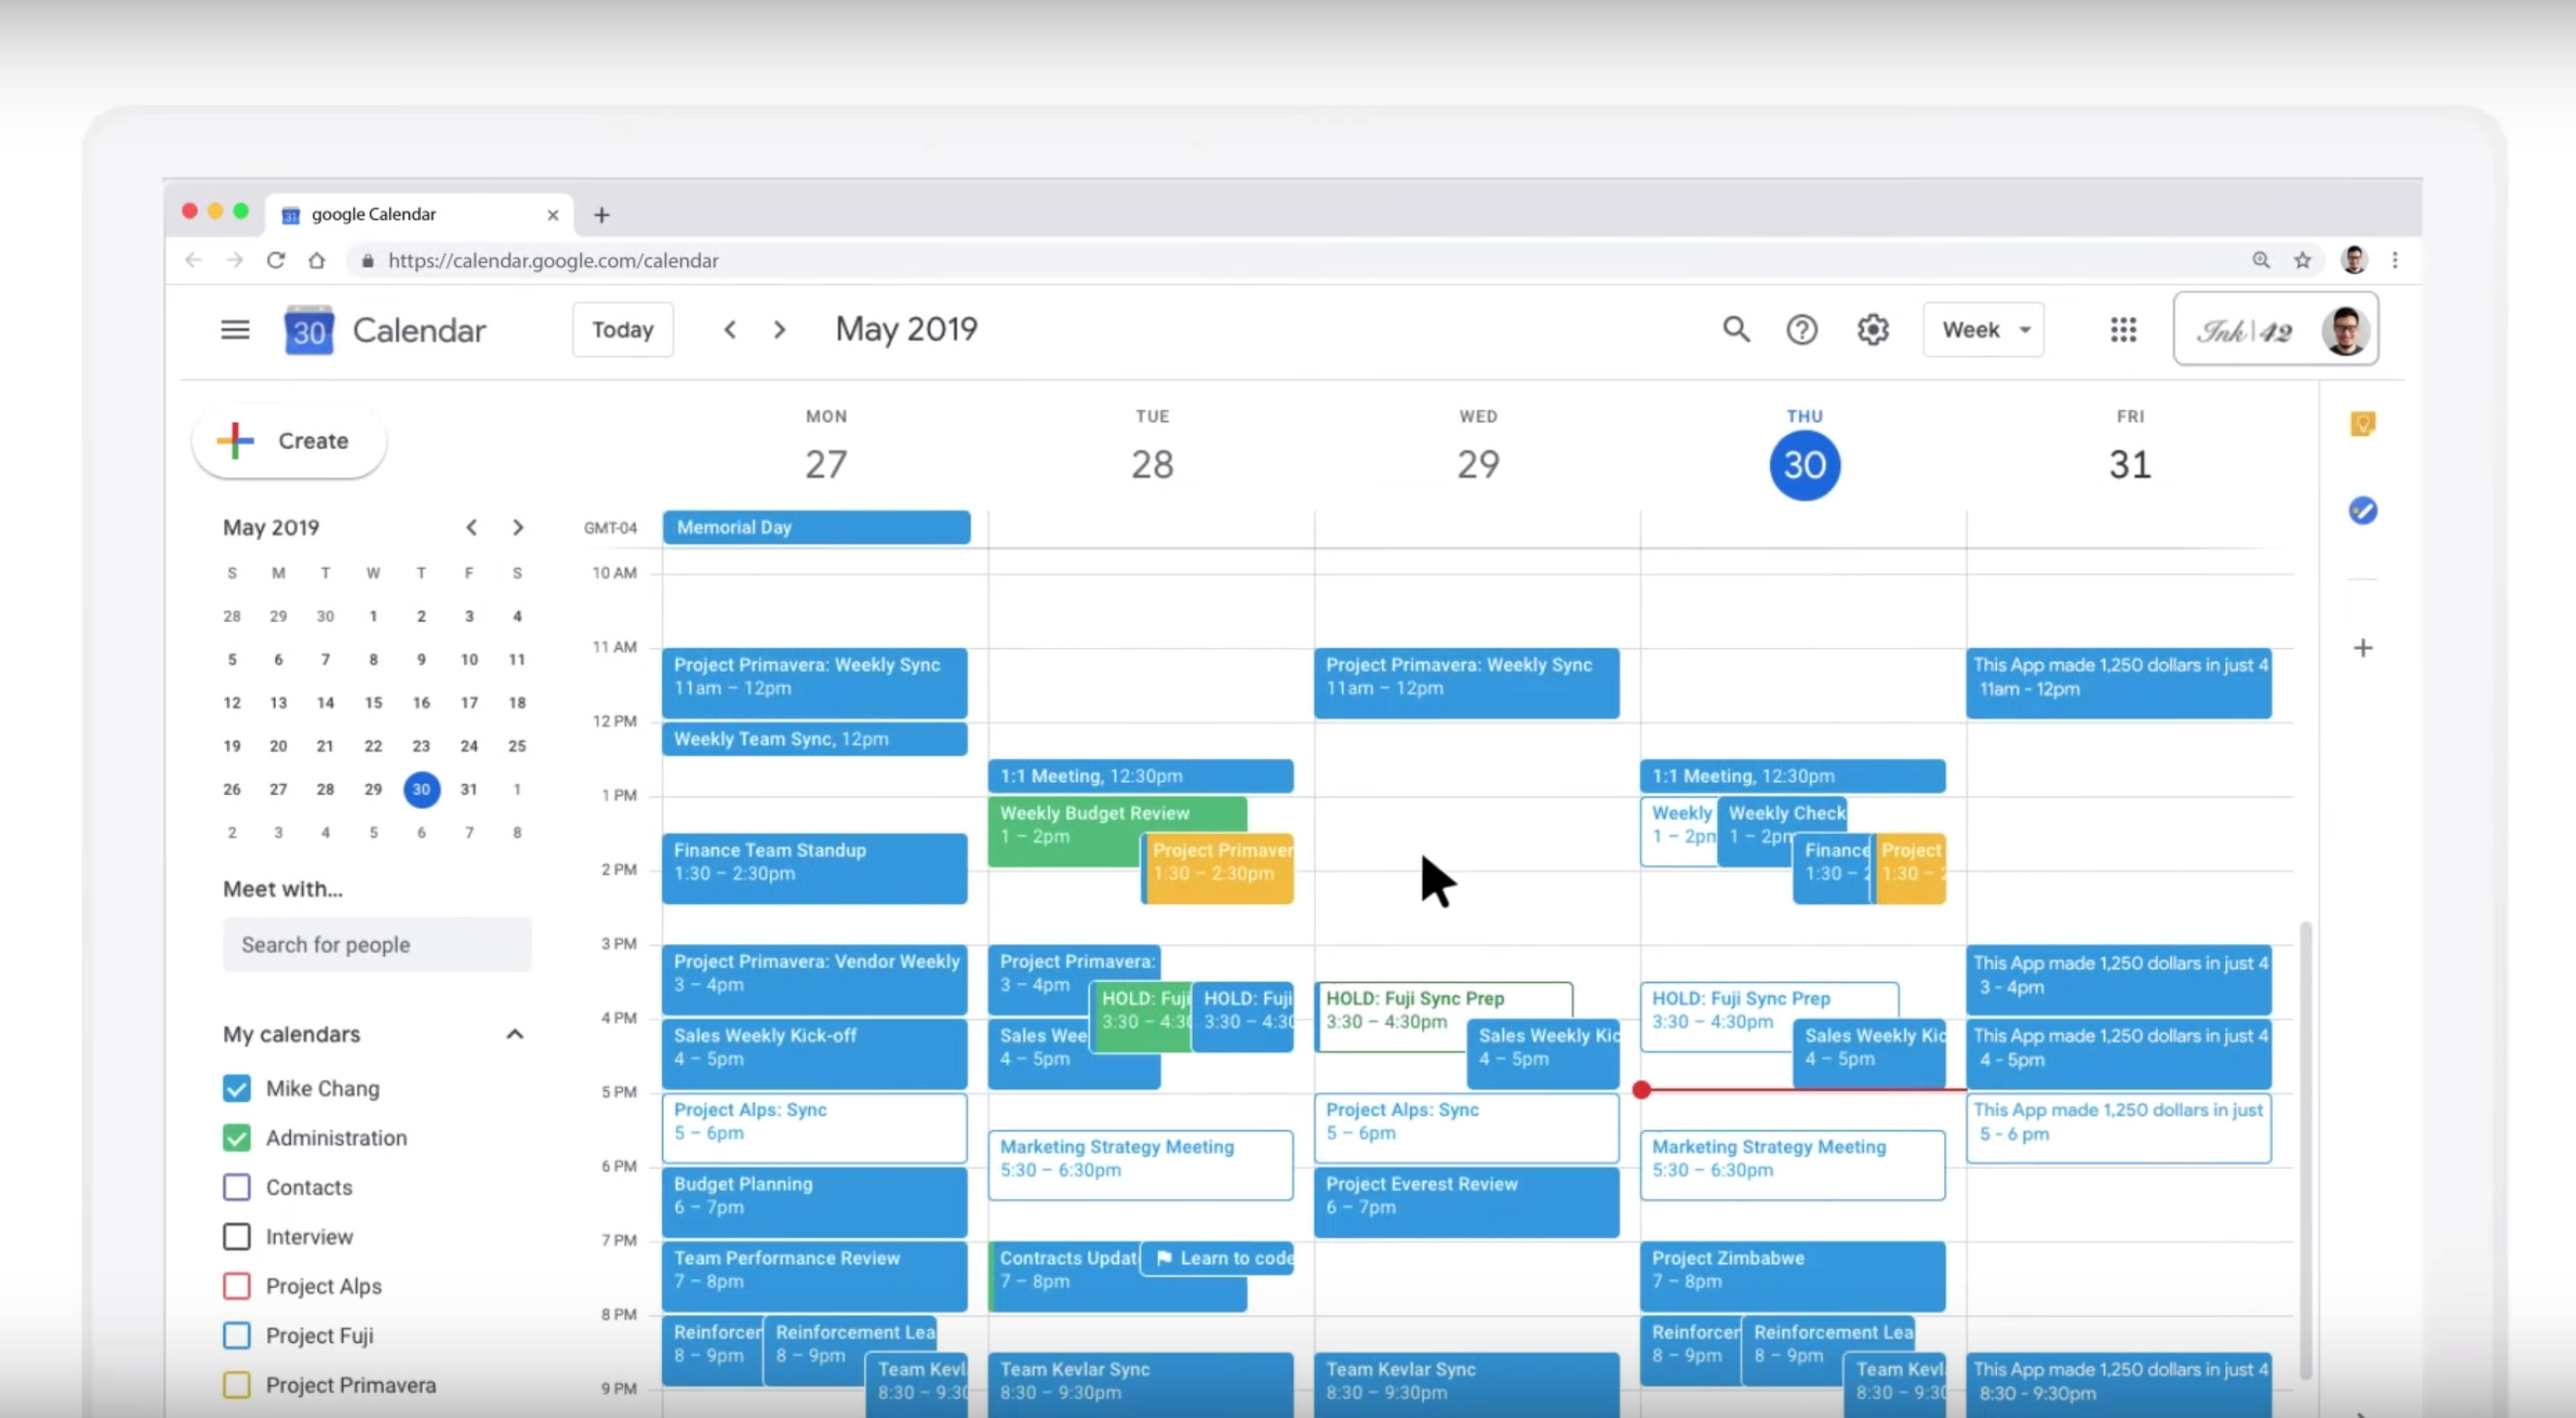Navigate to previous week arrow
Image resolution: width=2576 pixels, height=1418 pixels.
728,329
